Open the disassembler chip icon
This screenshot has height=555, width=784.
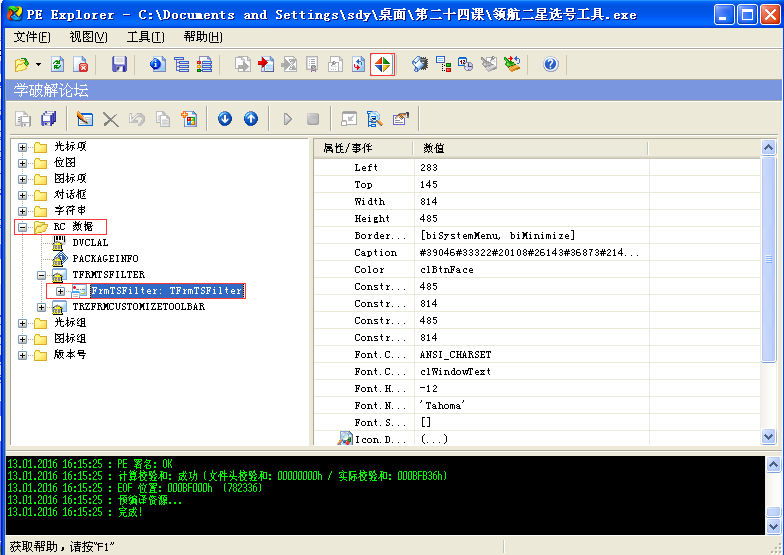[420, 64]
